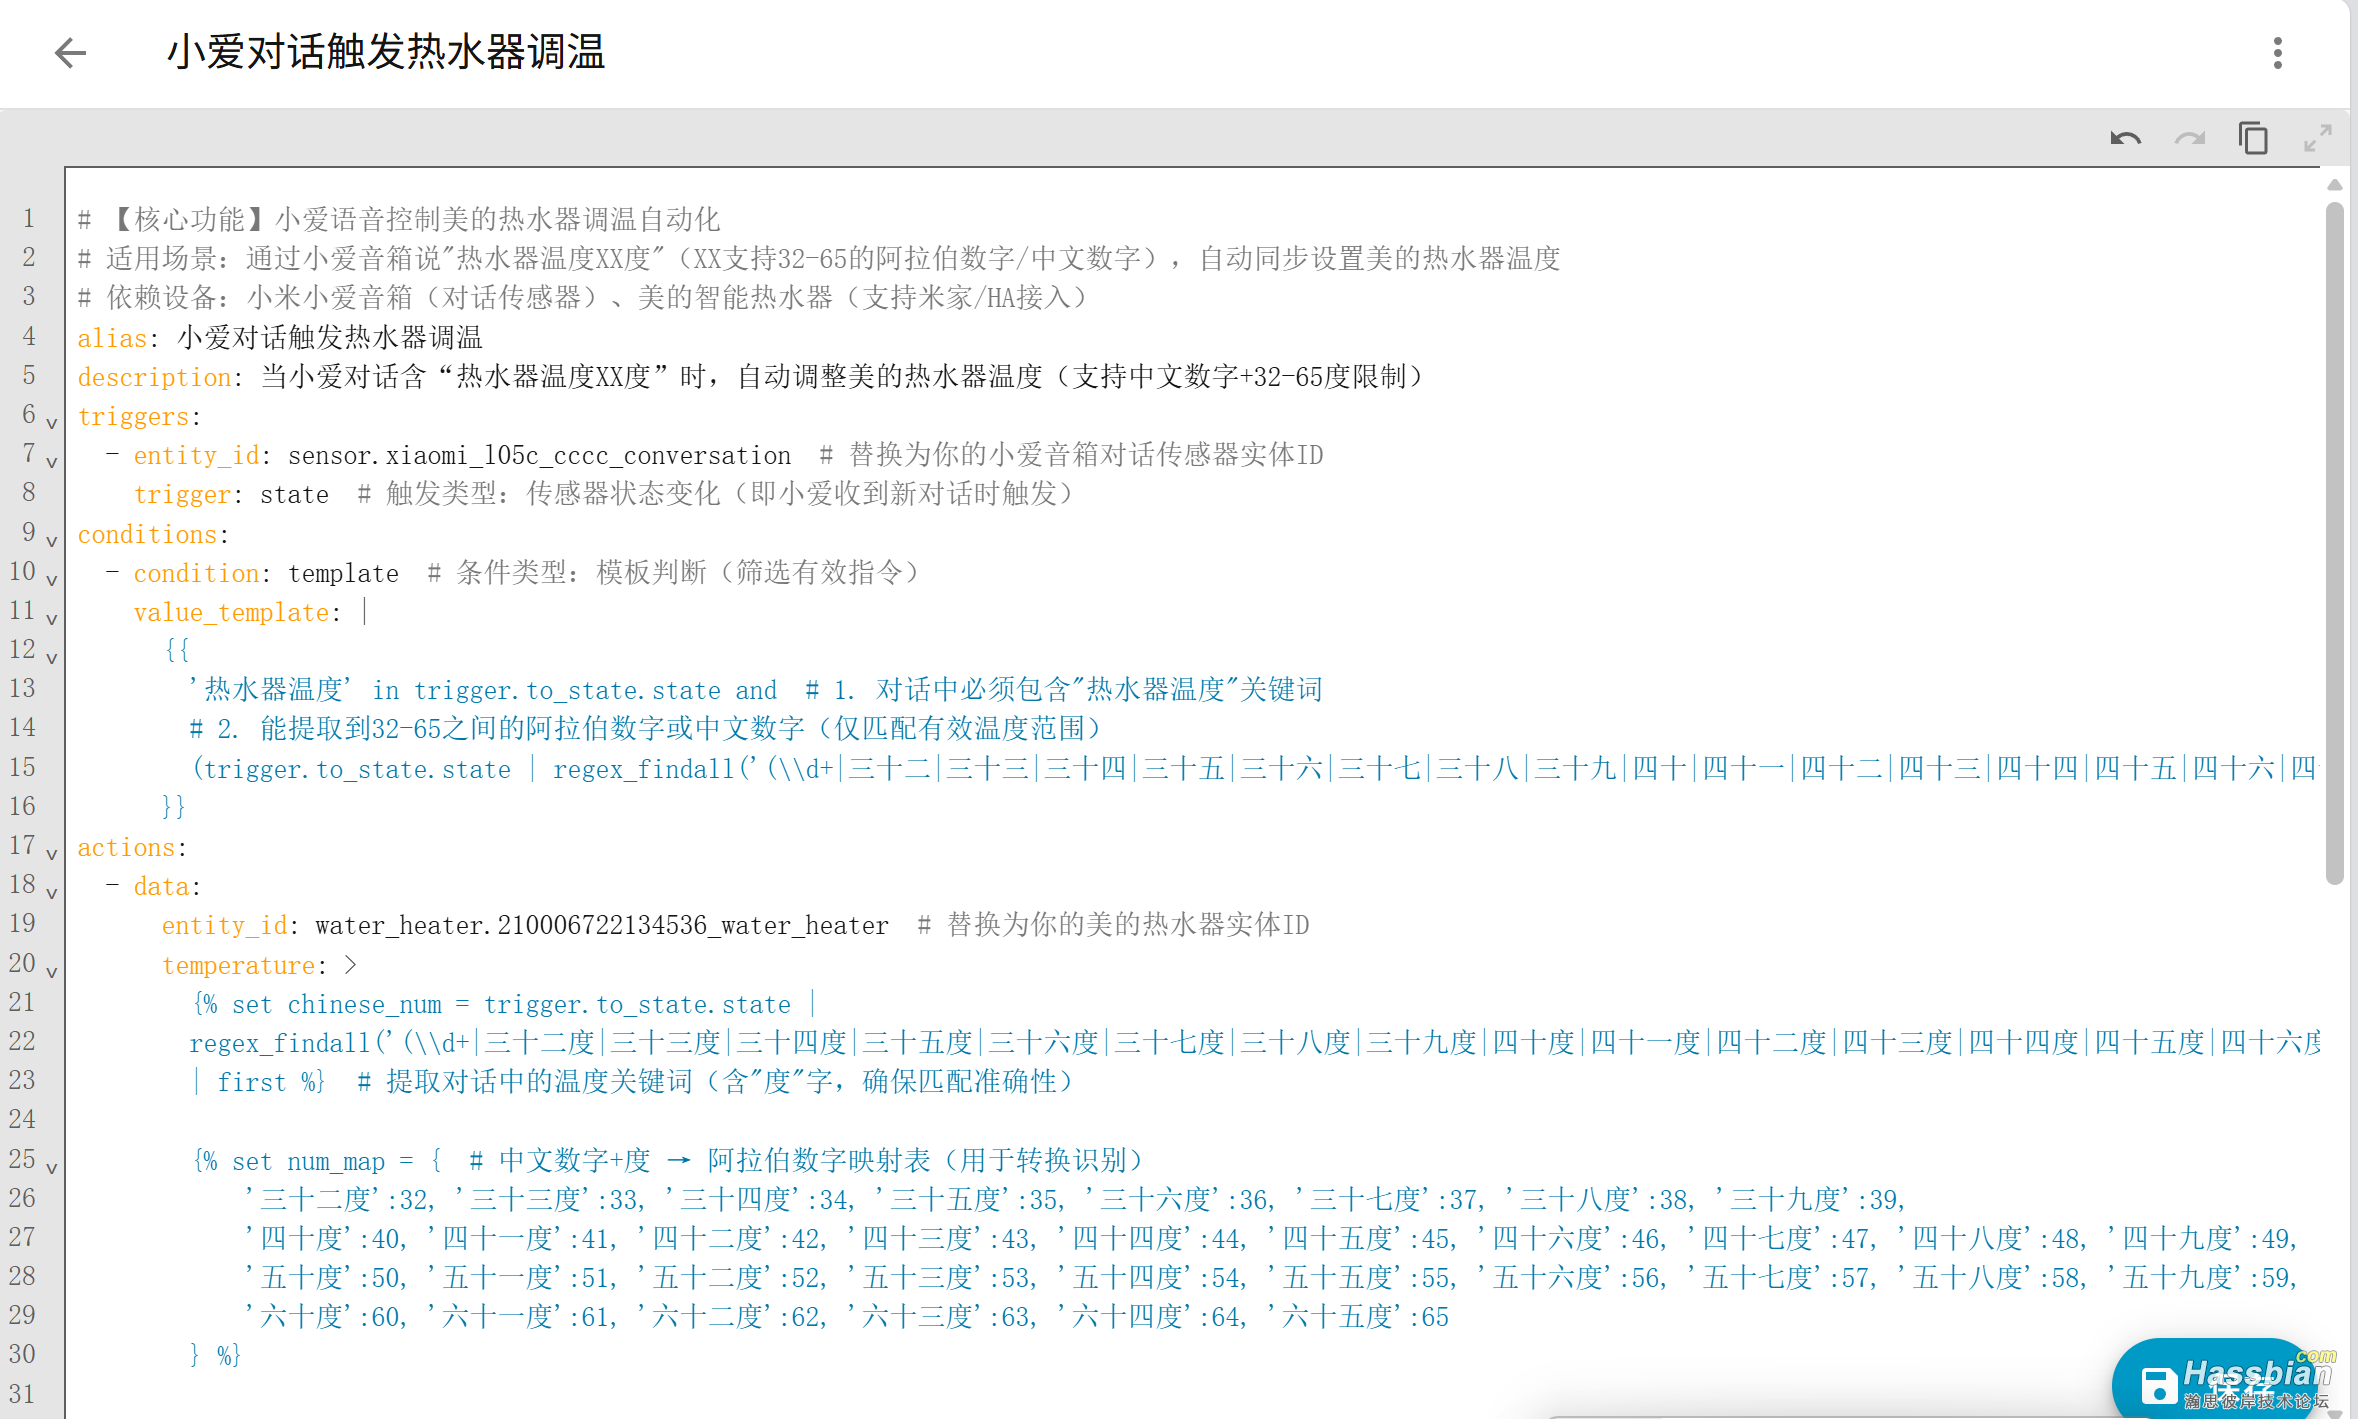The height and width of the screenshot is (1419, 2358).
Task: Collapse the triggers section on line 6
Action: pos(51,422)
